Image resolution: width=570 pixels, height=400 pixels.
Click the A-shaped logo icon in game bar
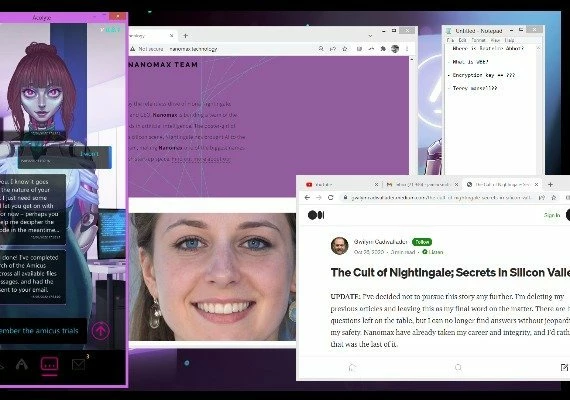[22, 364]
